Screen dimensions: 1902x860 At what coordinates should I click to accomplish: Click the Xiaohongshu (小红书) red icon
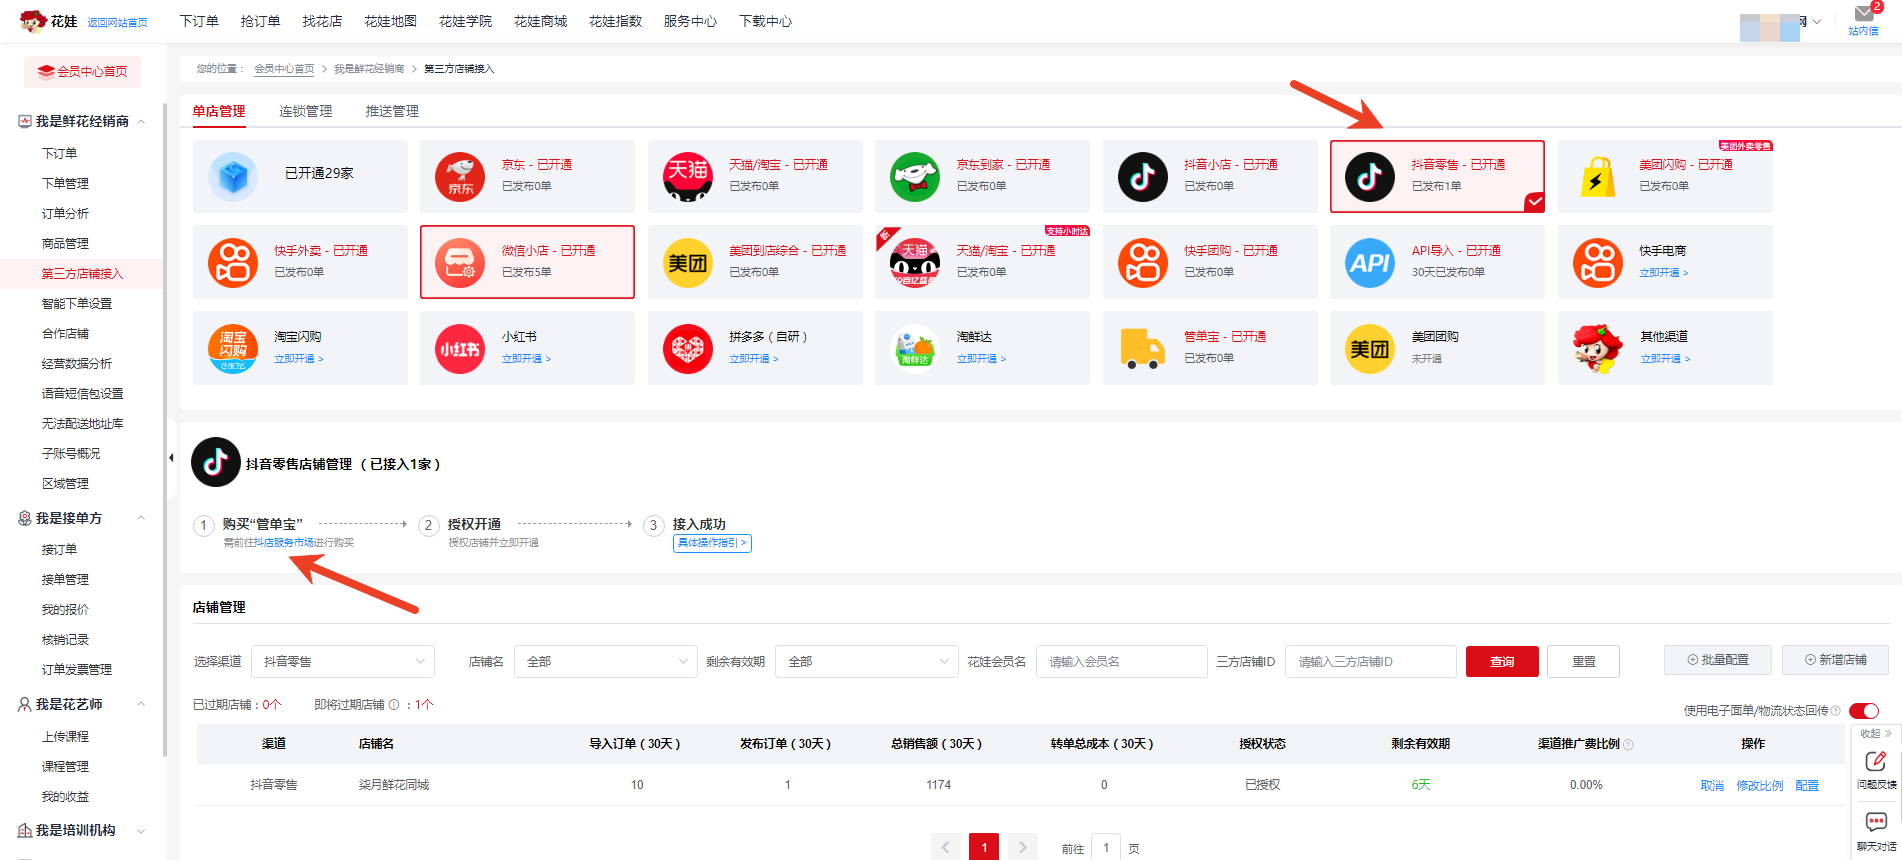click(460, 349)
